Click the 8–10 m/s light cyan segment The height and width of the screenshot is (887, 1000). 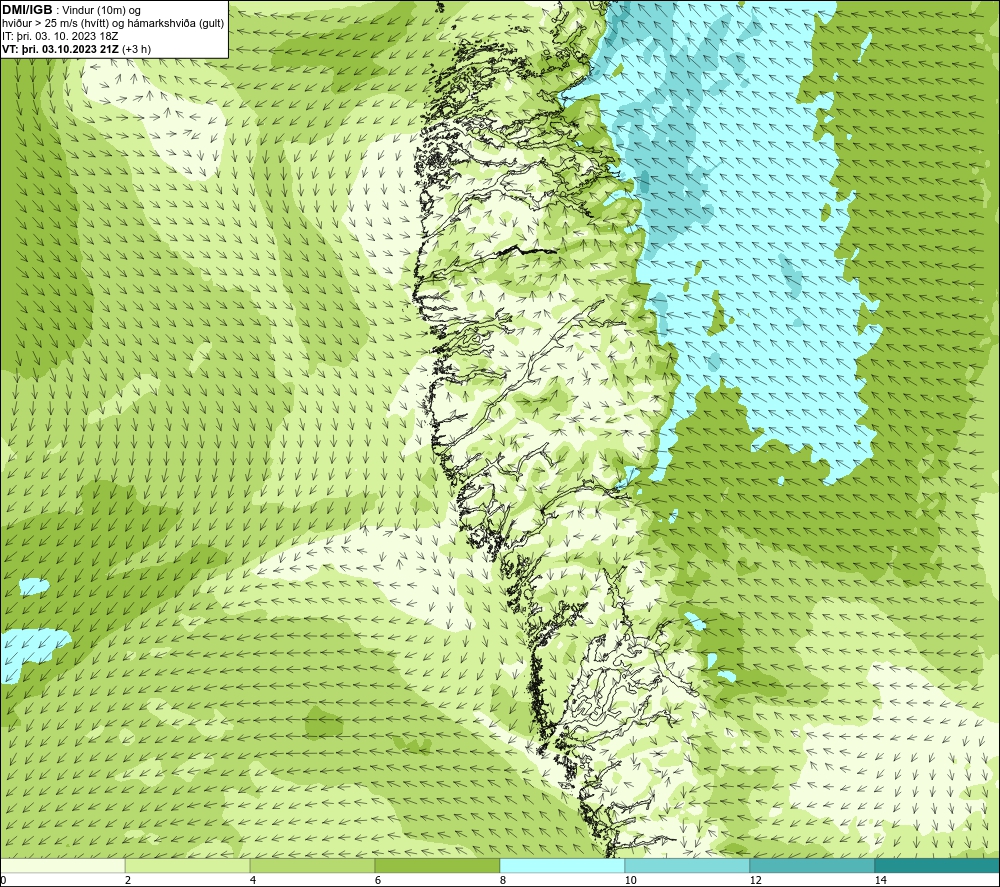point(562,865)
